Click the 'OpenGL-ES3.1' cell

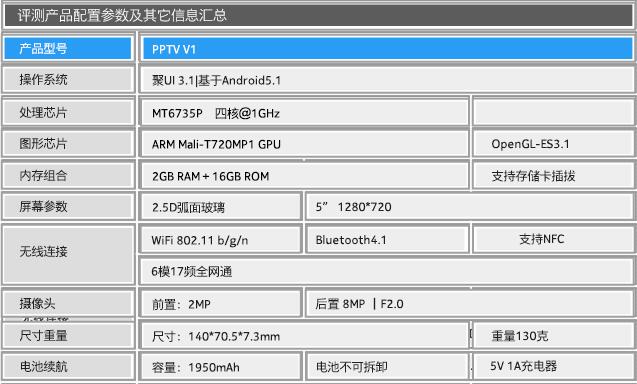click(x=553, y=144)
